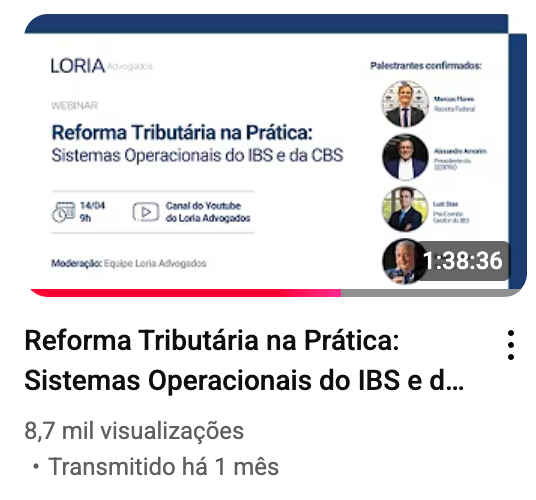Open the webinar video thumbnail

point(276,156)
